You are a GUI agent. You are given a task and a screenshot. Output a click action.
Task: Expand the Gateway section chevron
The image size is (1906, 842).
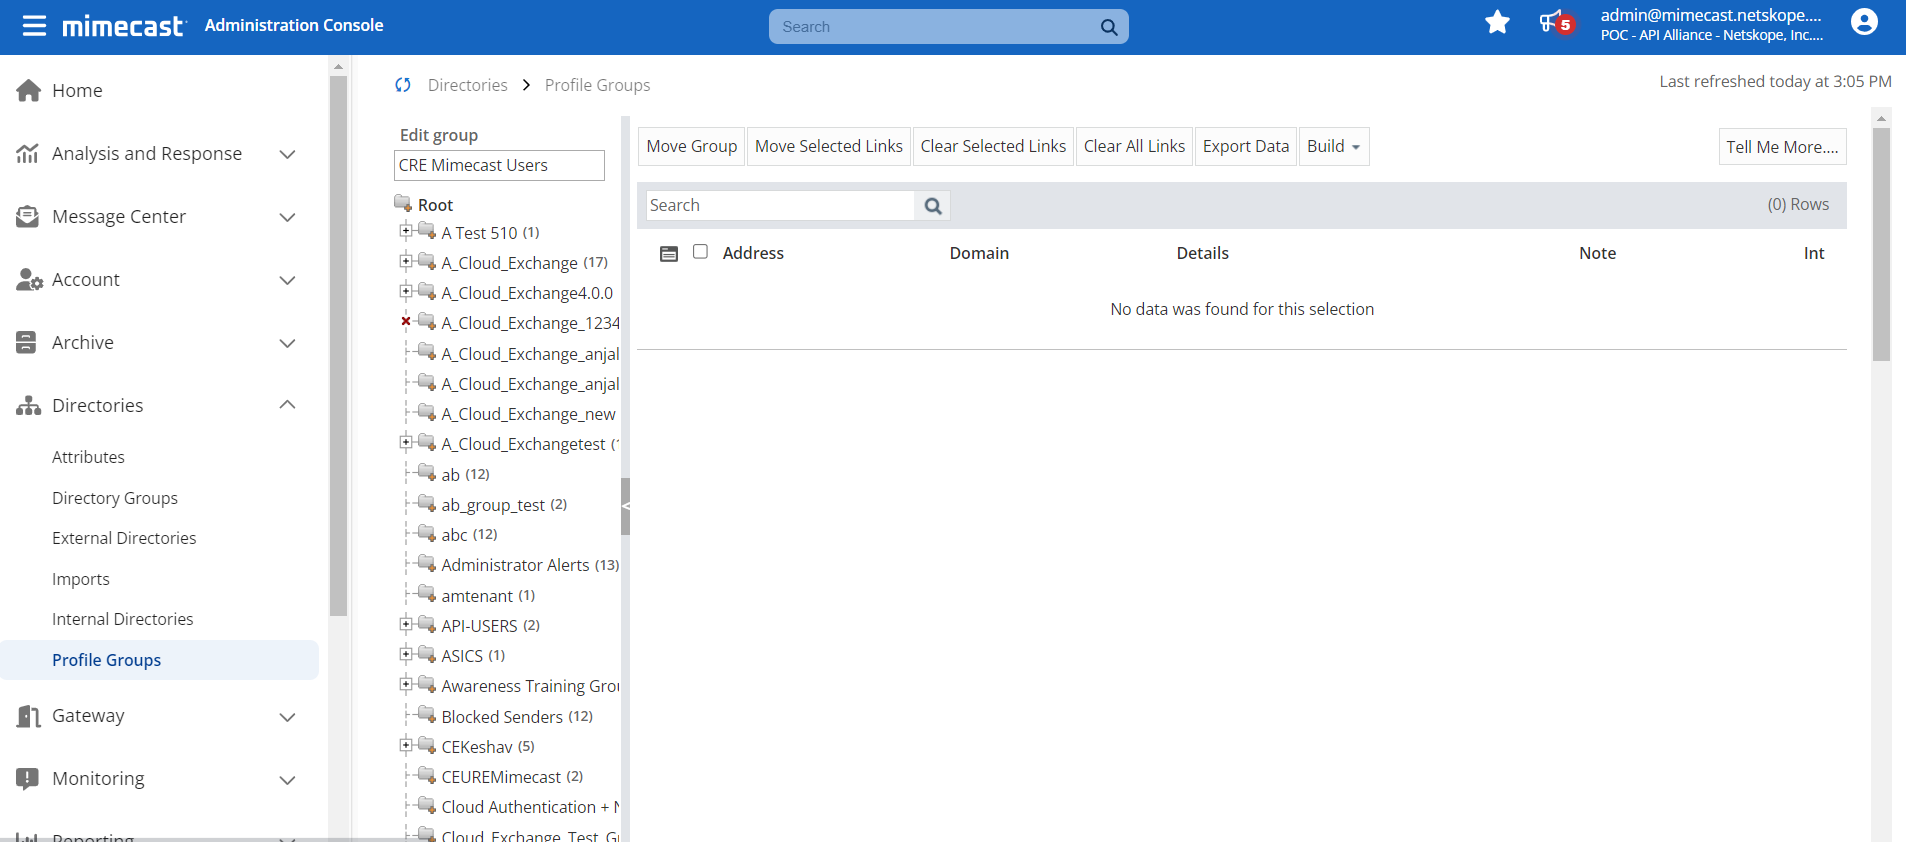(x=287, y=717)
